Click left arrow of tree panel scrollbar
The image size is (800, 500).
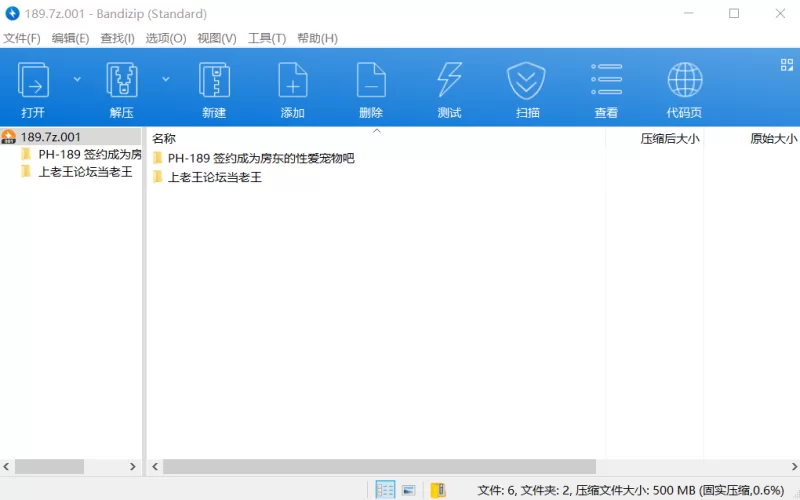tap(6, 466)
